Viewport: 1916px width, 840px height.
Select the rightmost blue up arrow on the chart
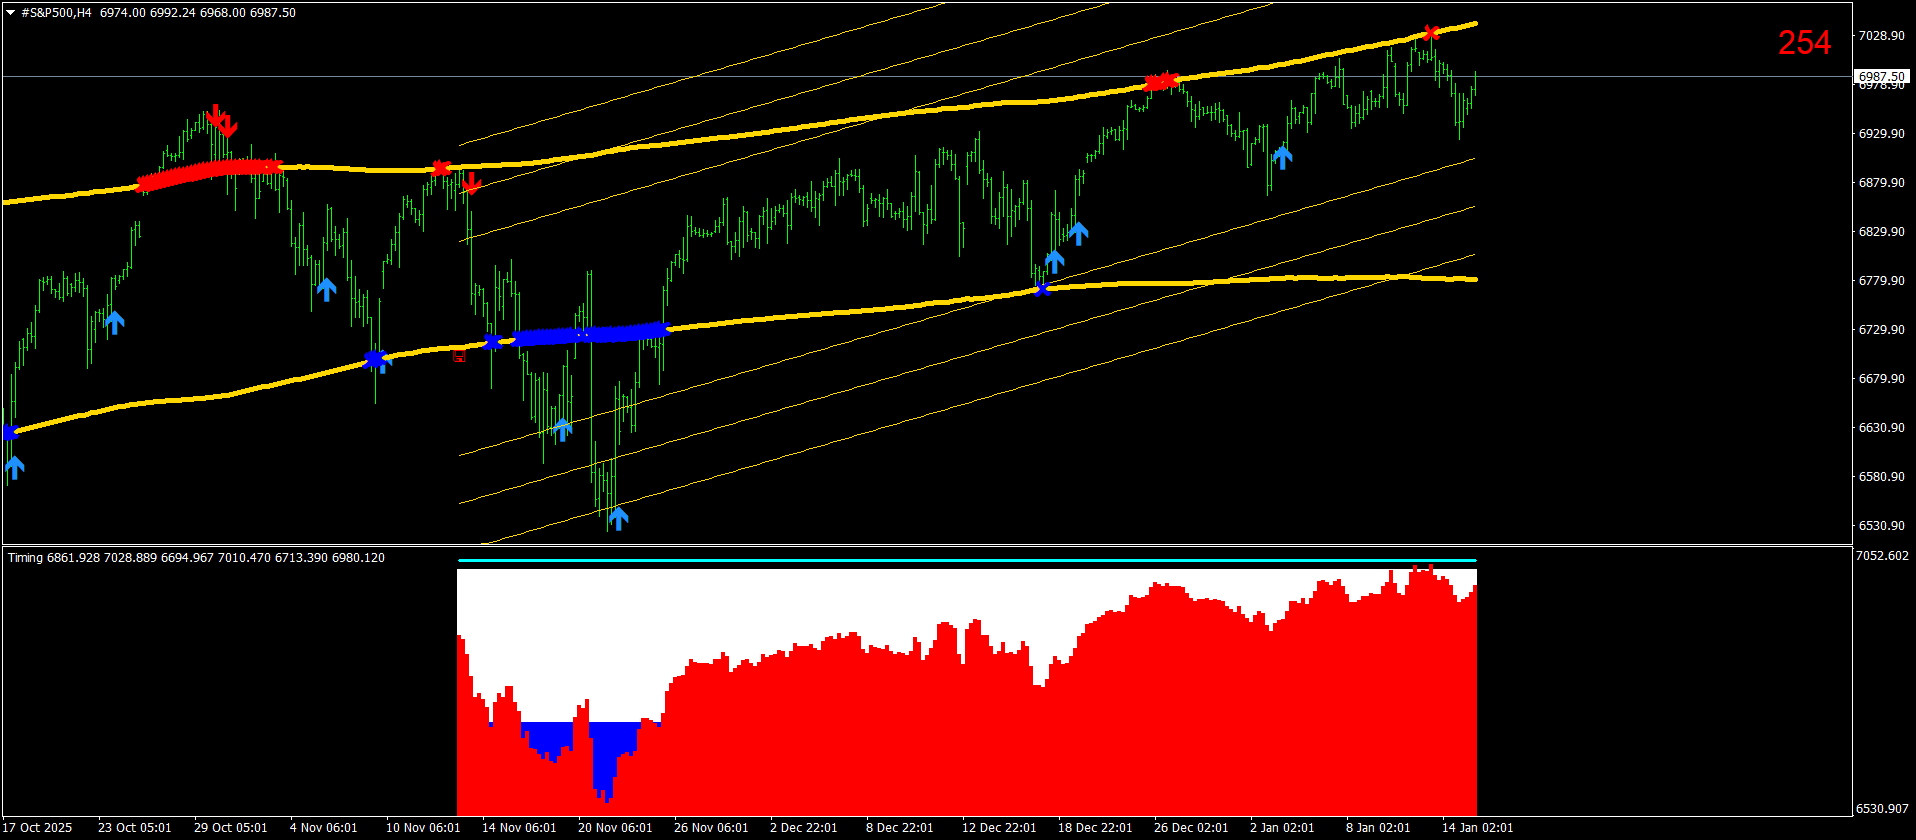[1282, 157]
